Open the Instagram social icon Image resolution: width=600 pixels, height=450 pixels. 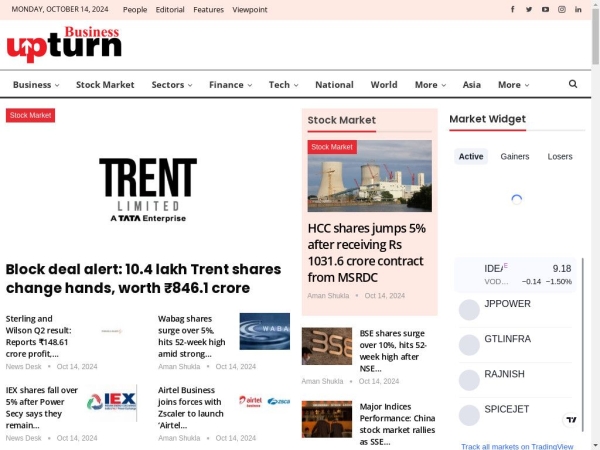click(x=562, y=10)
